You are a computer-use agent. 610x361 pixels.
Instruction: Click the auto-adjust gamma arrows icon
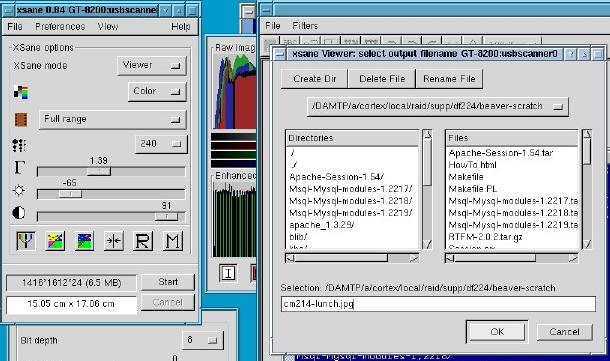[114, 240]
